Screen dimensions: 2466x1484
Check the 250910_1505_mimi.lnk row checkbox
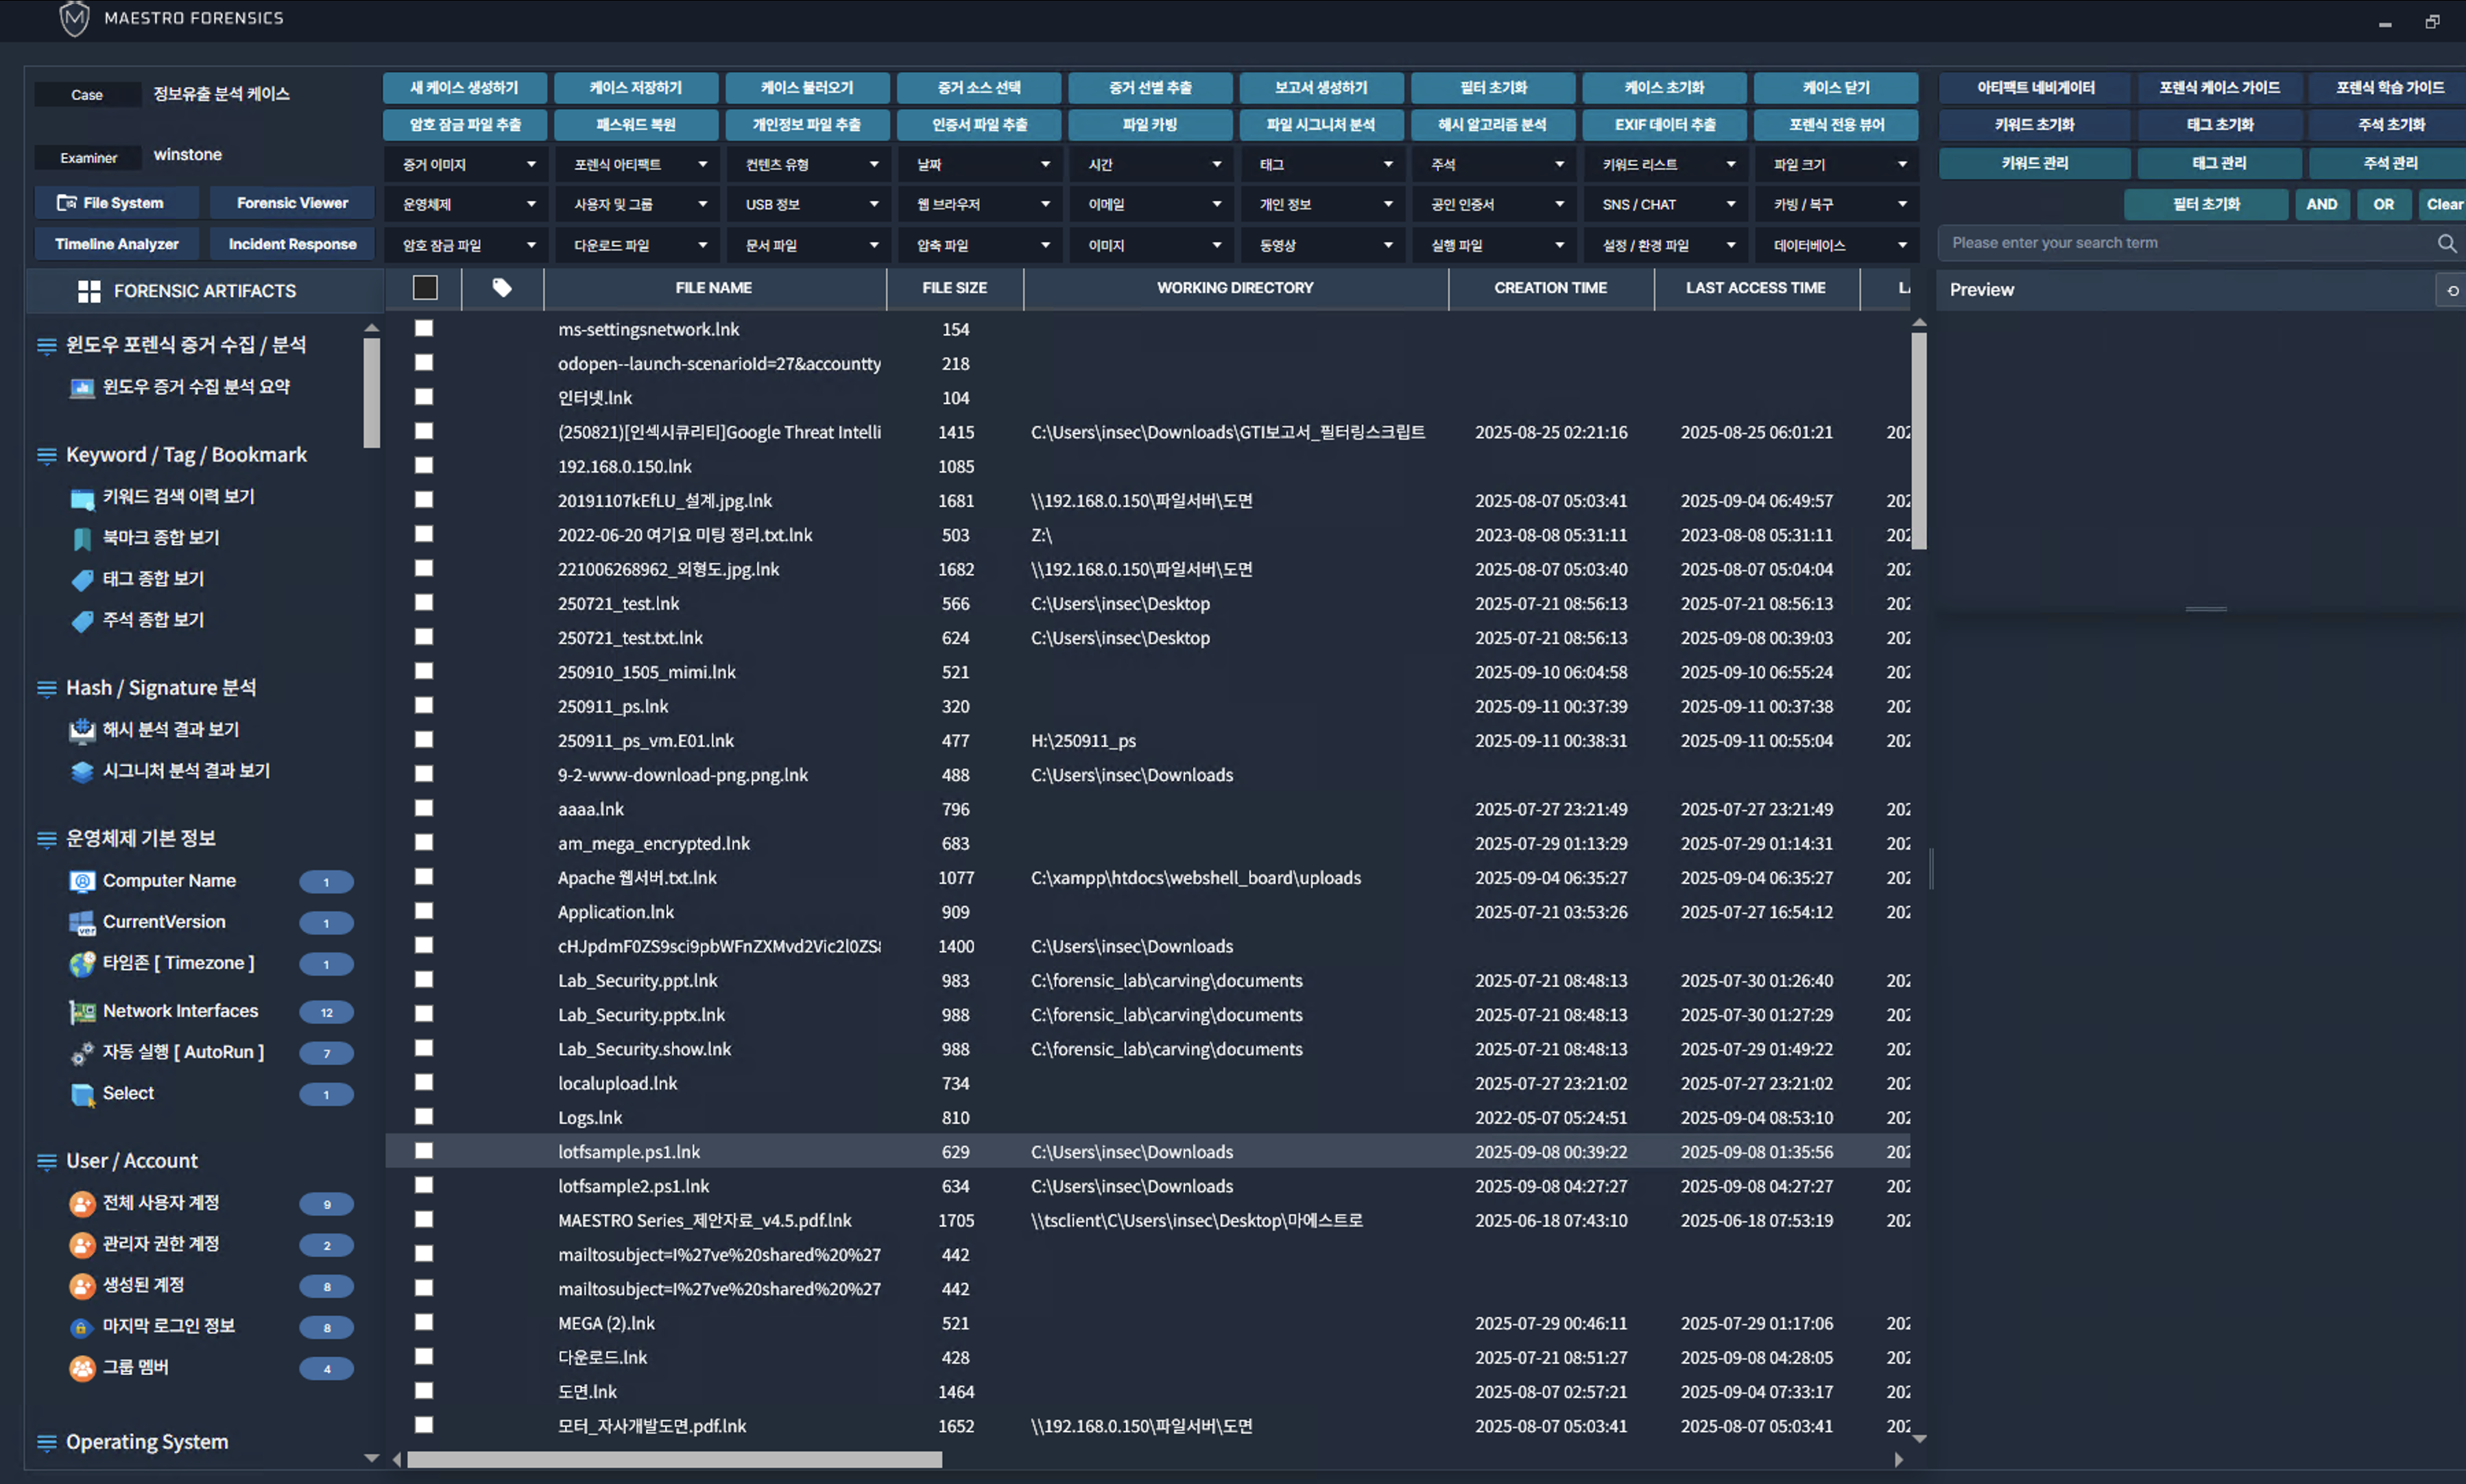coord(424,671)
